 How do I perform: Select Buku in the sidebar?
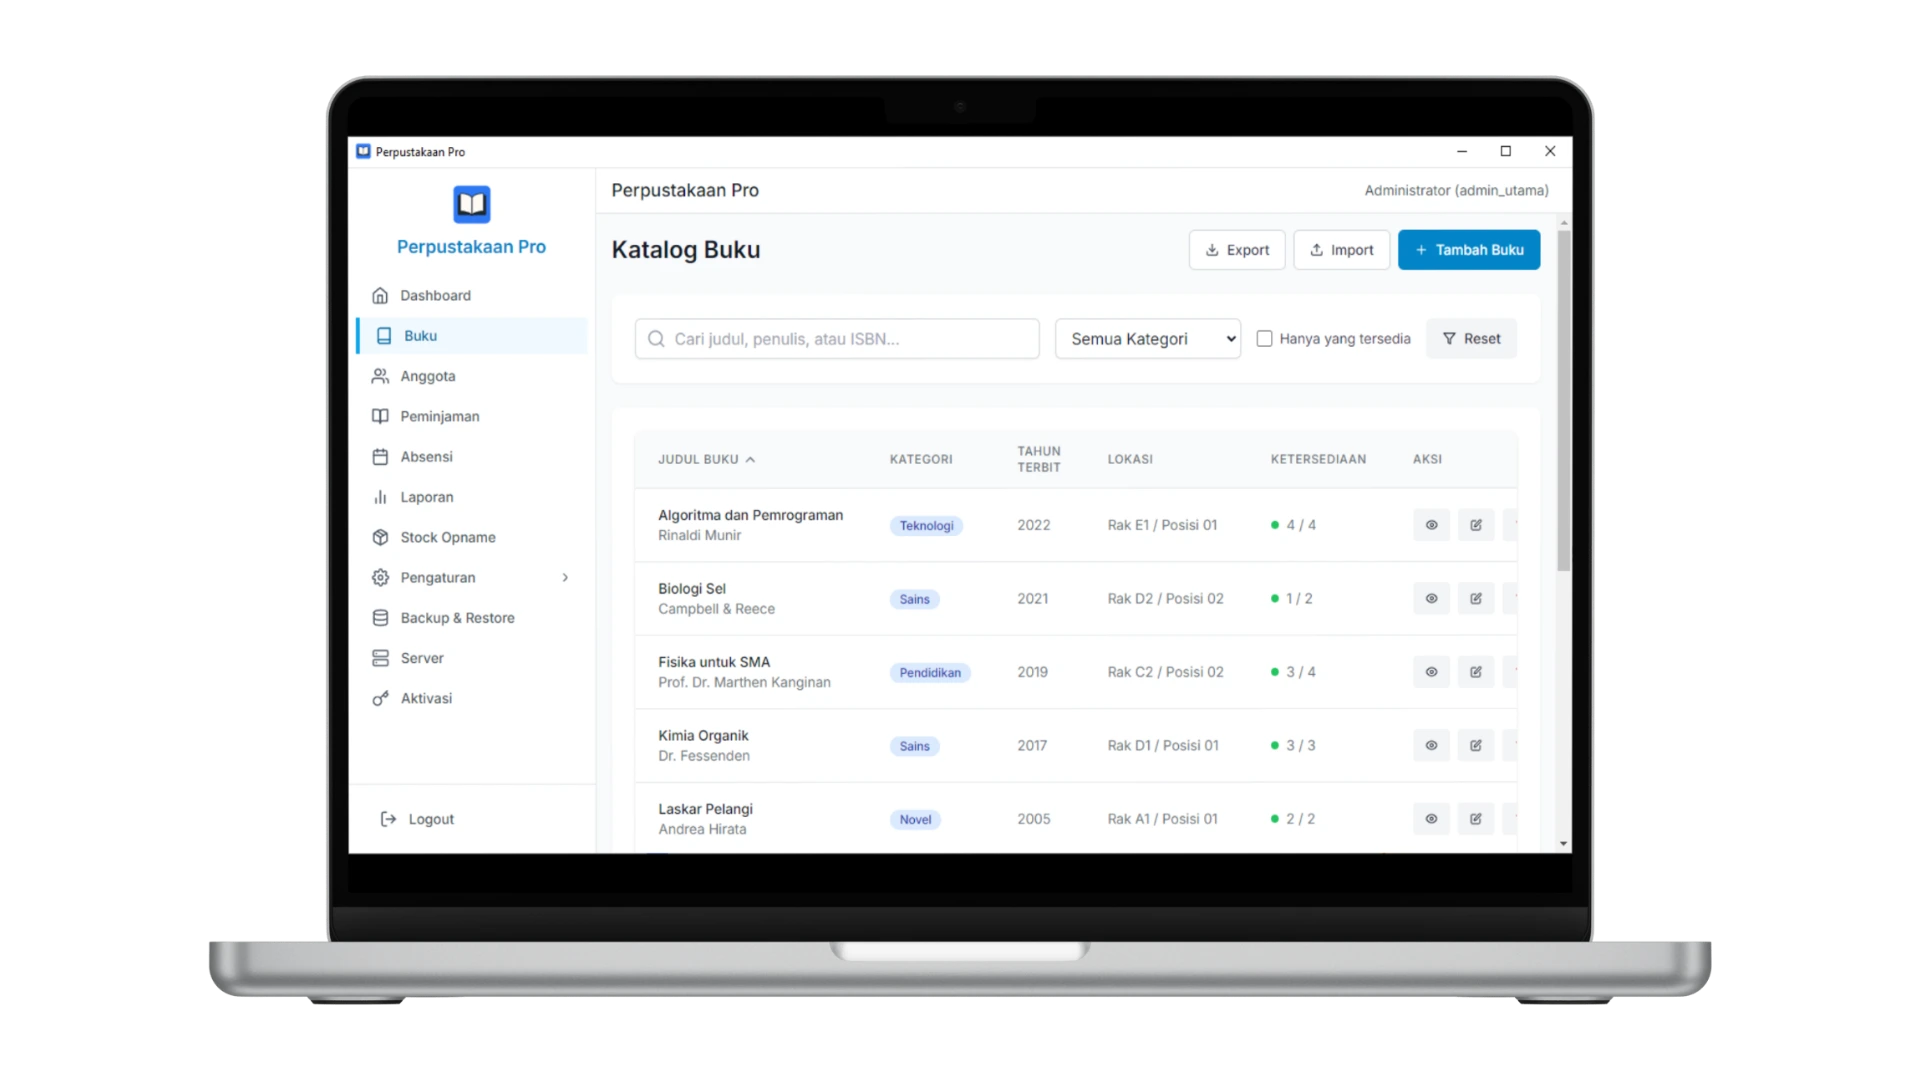tap(471, 336)
